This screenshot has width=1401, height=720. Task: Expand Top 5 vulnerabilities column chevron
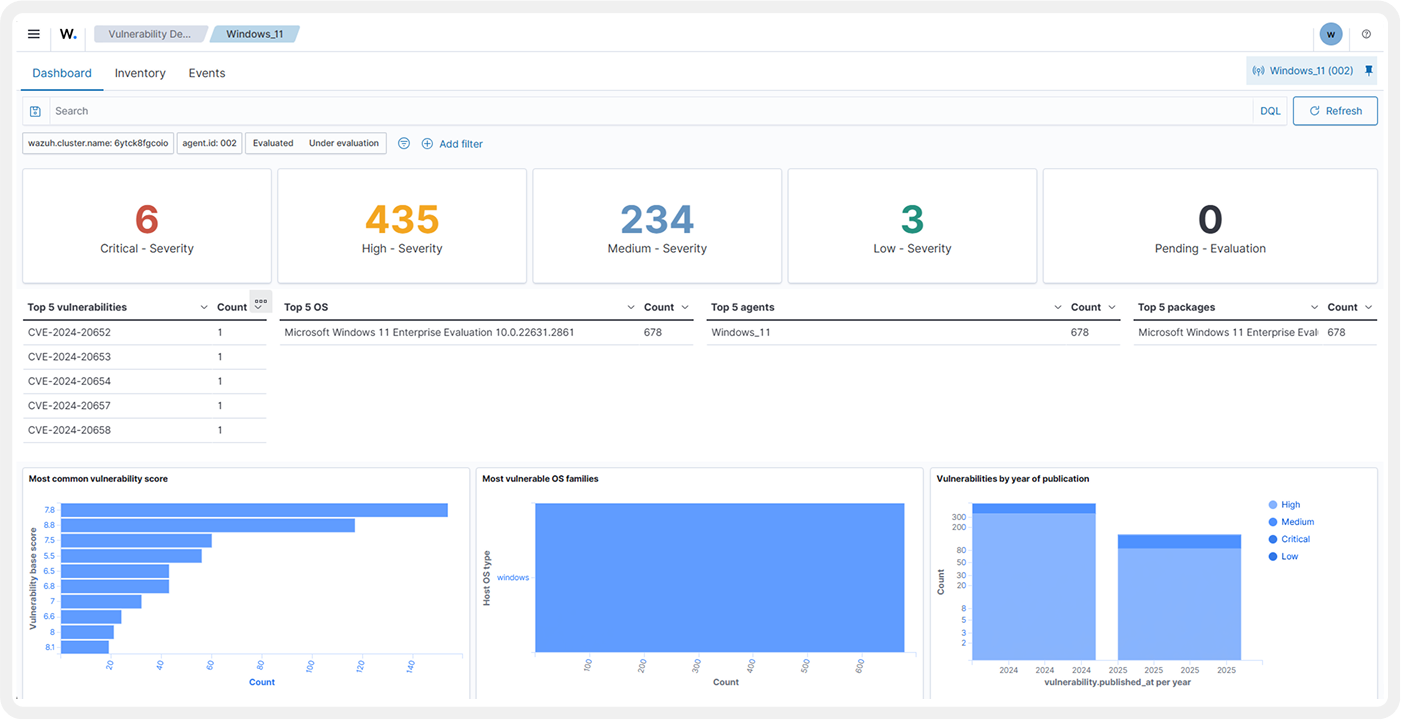[x=204, y=307]
